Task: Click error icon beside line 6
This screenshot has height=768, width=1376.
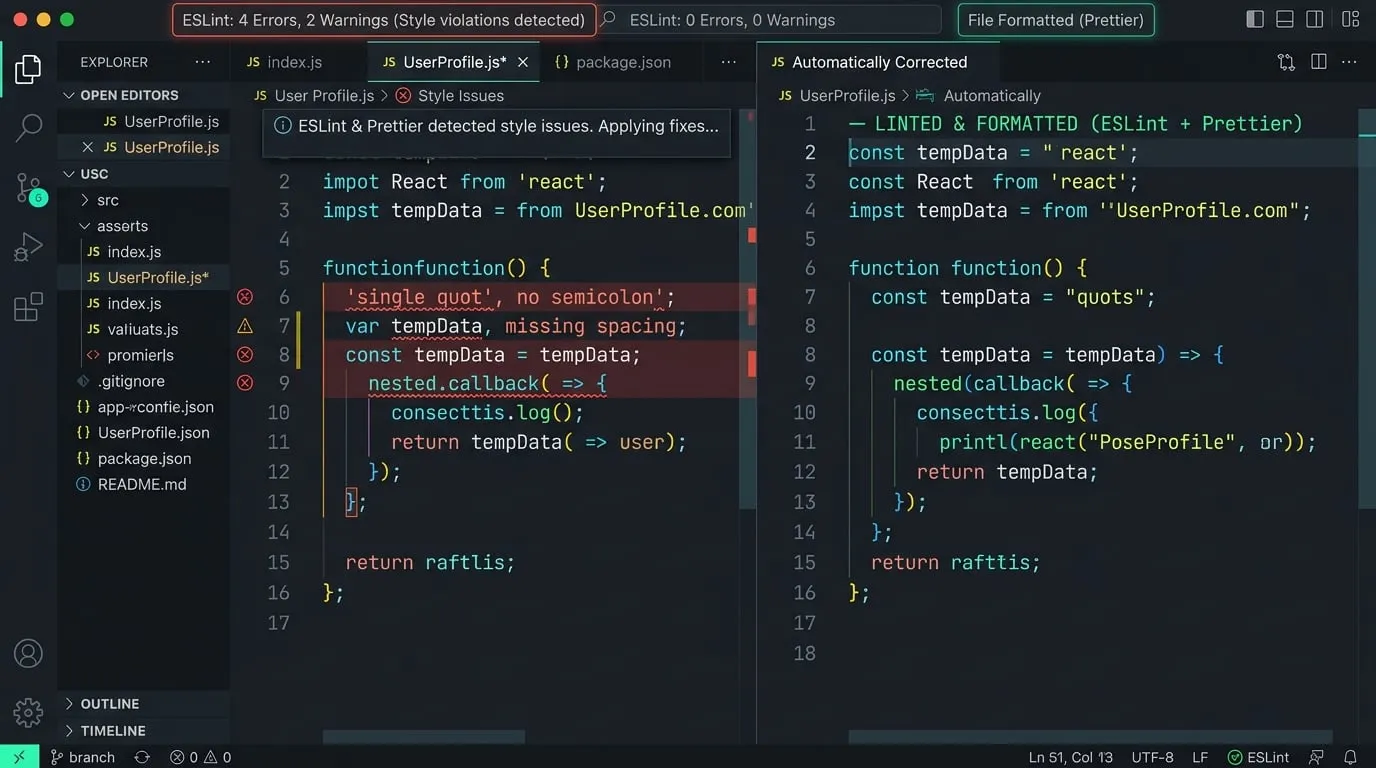Action: (x=245, y=297)
